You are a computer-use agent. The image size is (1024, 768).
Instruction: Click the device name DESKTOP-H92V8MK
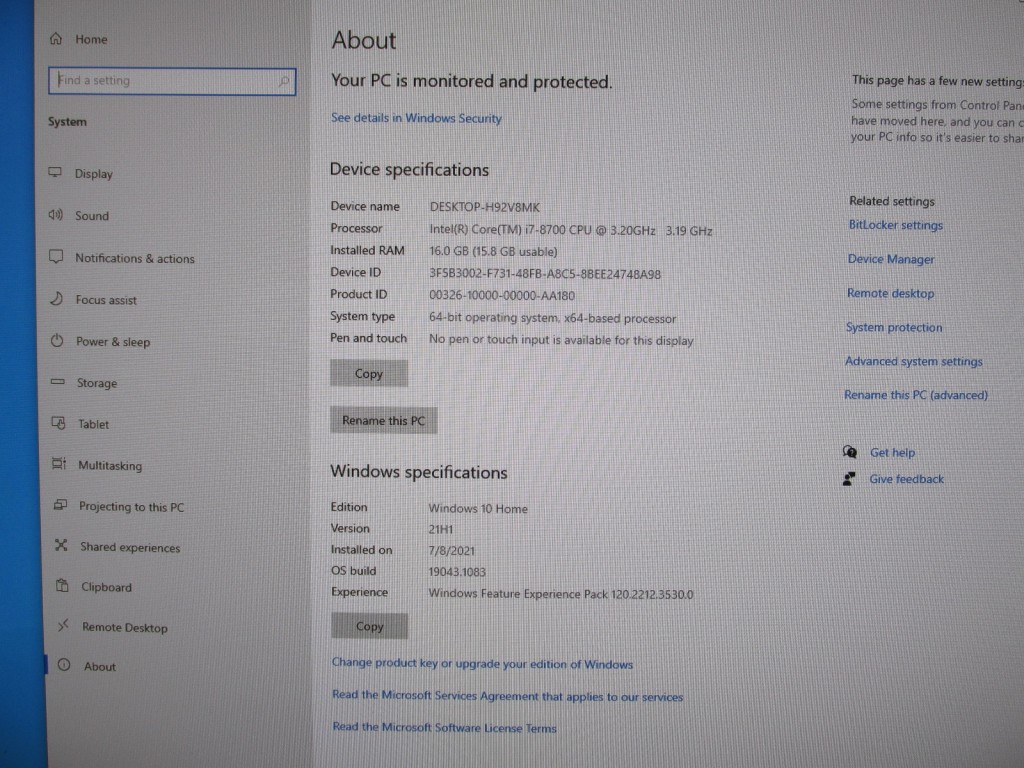[x=485, y=207]
